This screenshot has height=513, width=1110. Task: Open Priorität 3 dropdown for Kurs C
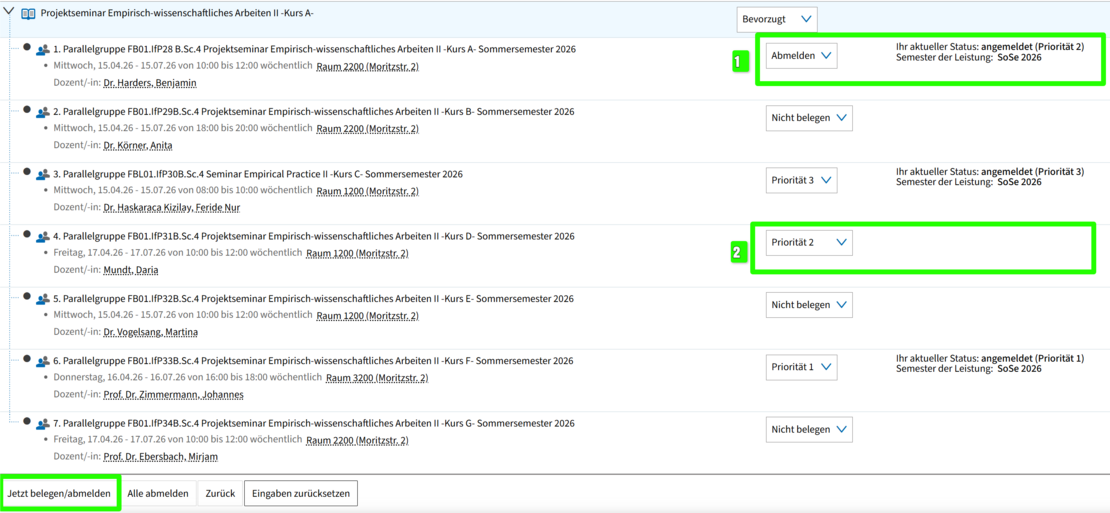pyautogui.click(x=801, y=180)
